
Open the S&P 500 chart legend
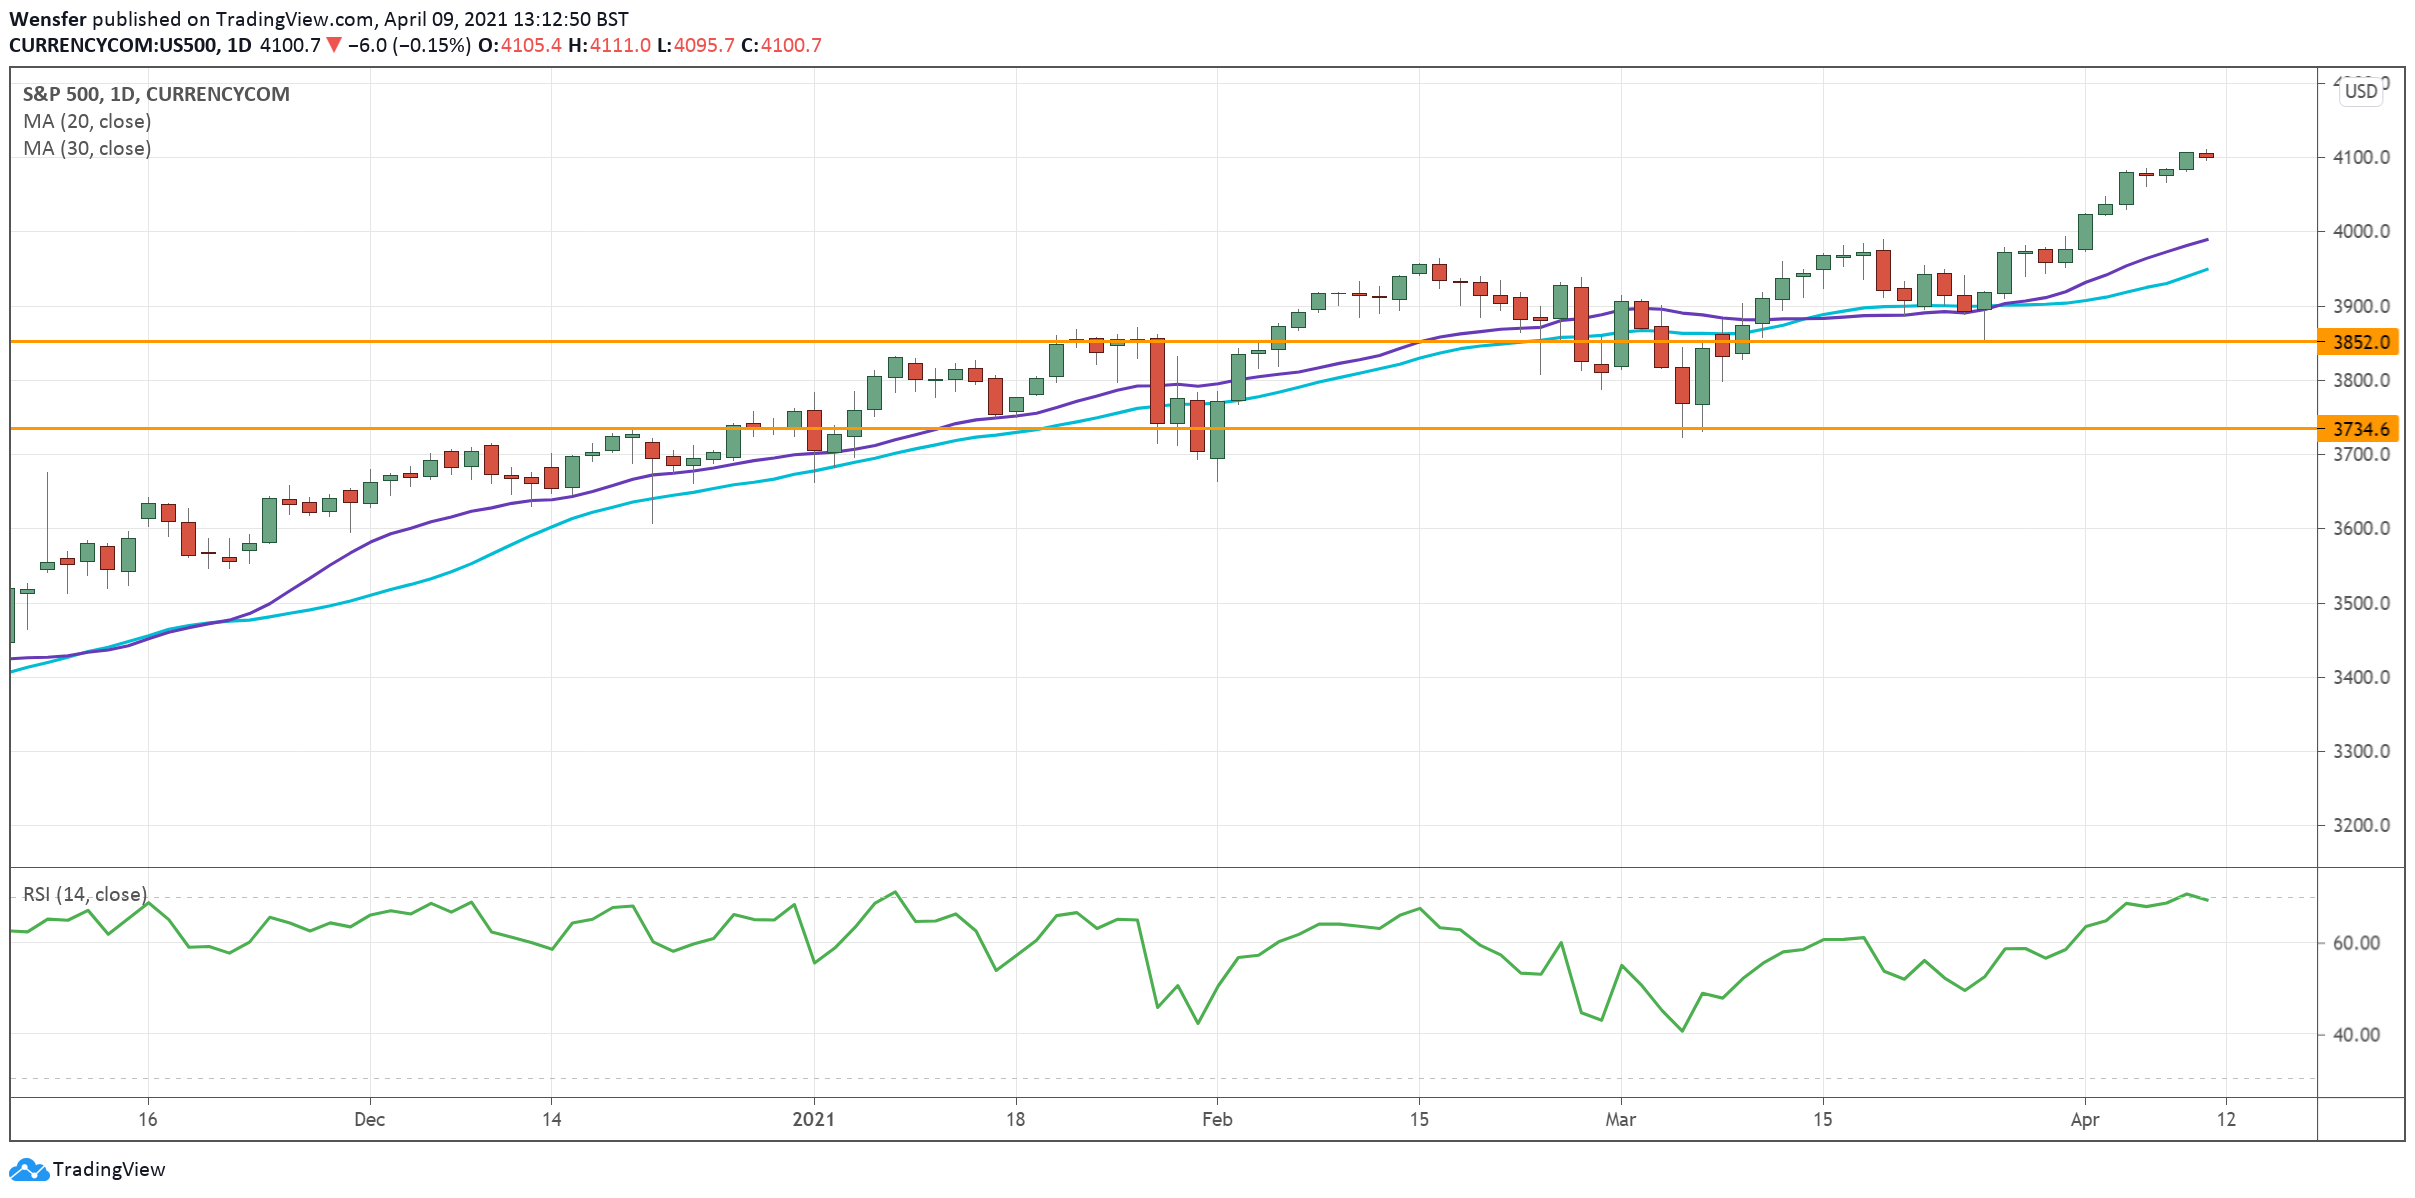[155, 94]
